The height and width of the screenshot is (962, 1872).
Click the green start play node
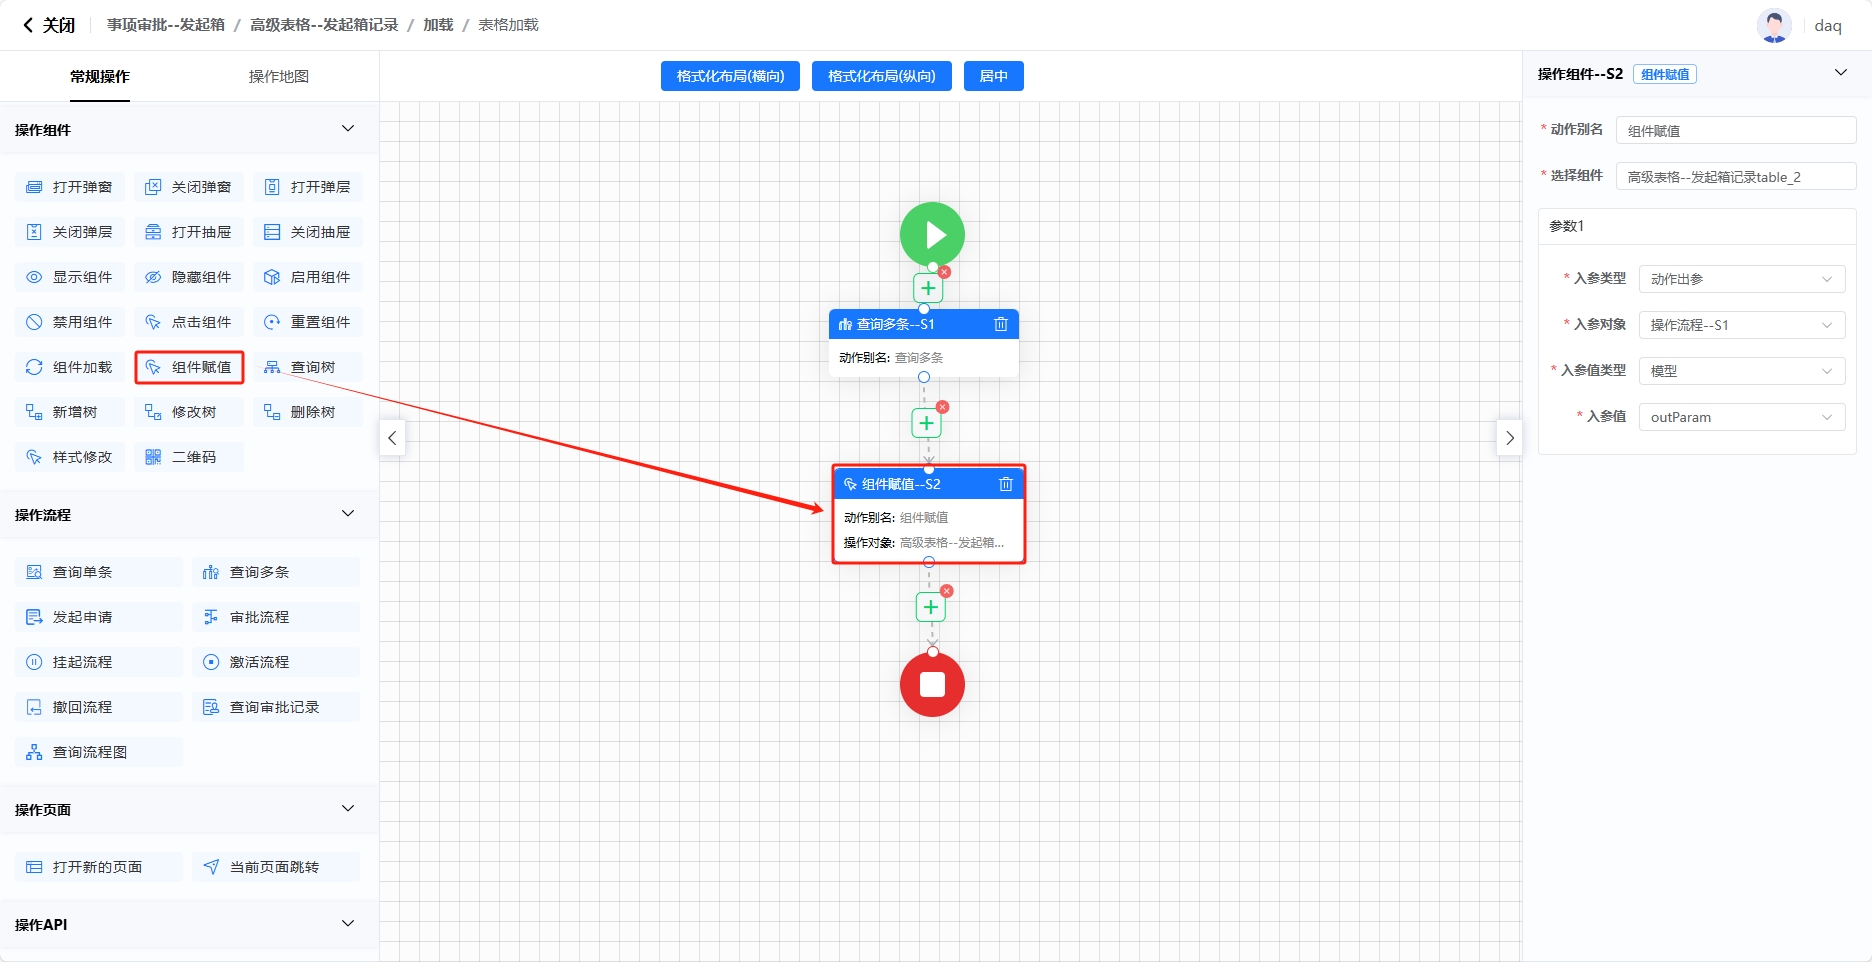click(932, 235)
